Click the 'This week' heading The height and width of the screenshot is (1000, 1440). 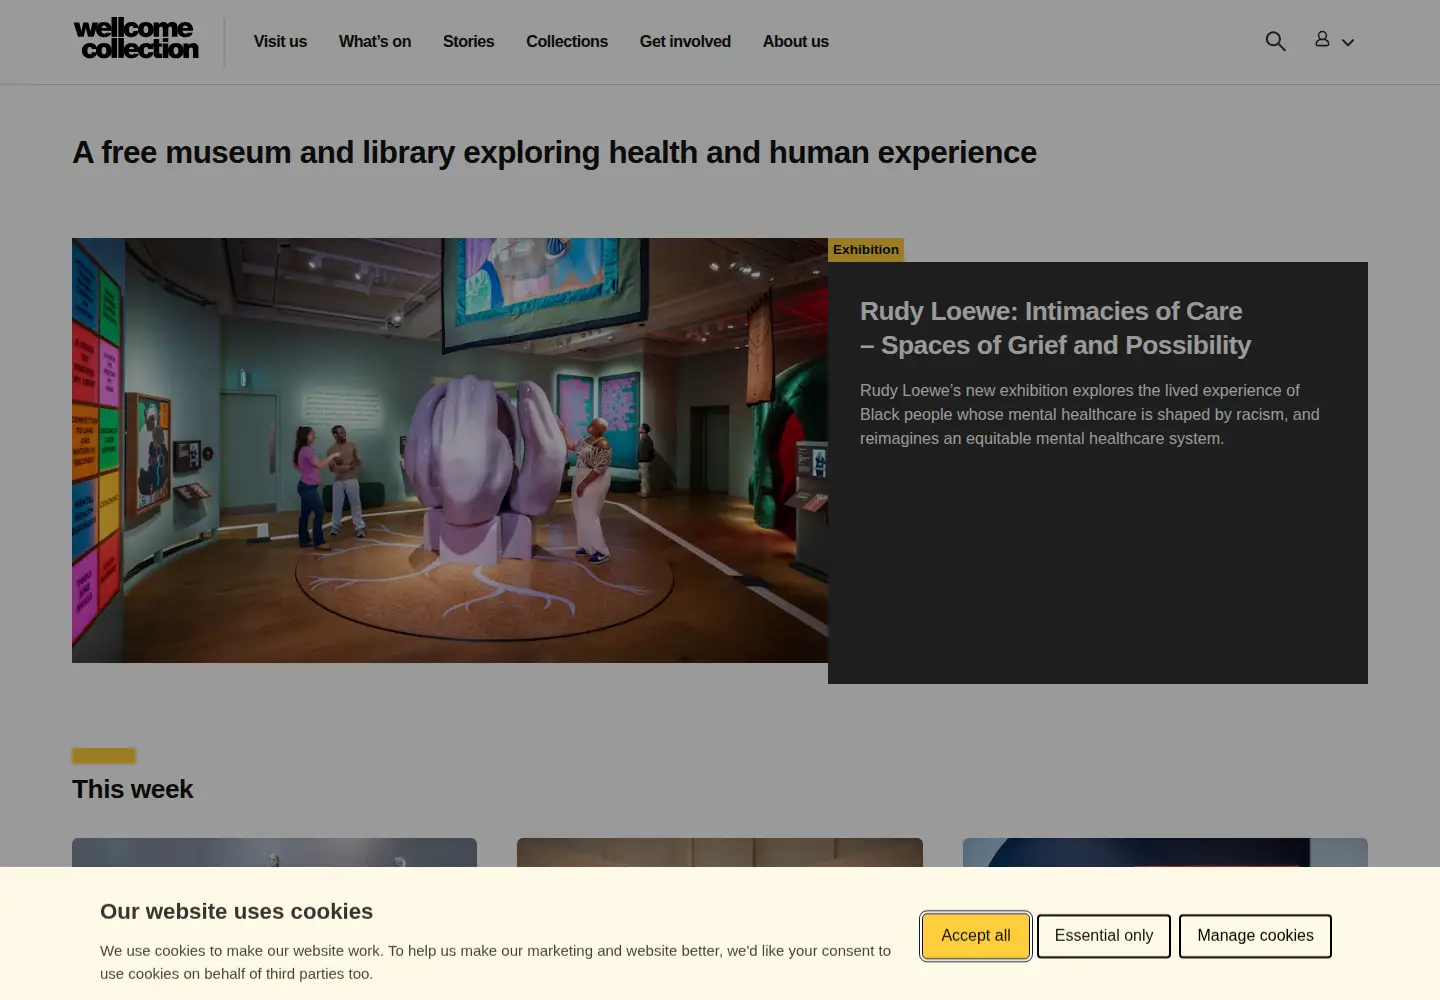pos(133,789)
